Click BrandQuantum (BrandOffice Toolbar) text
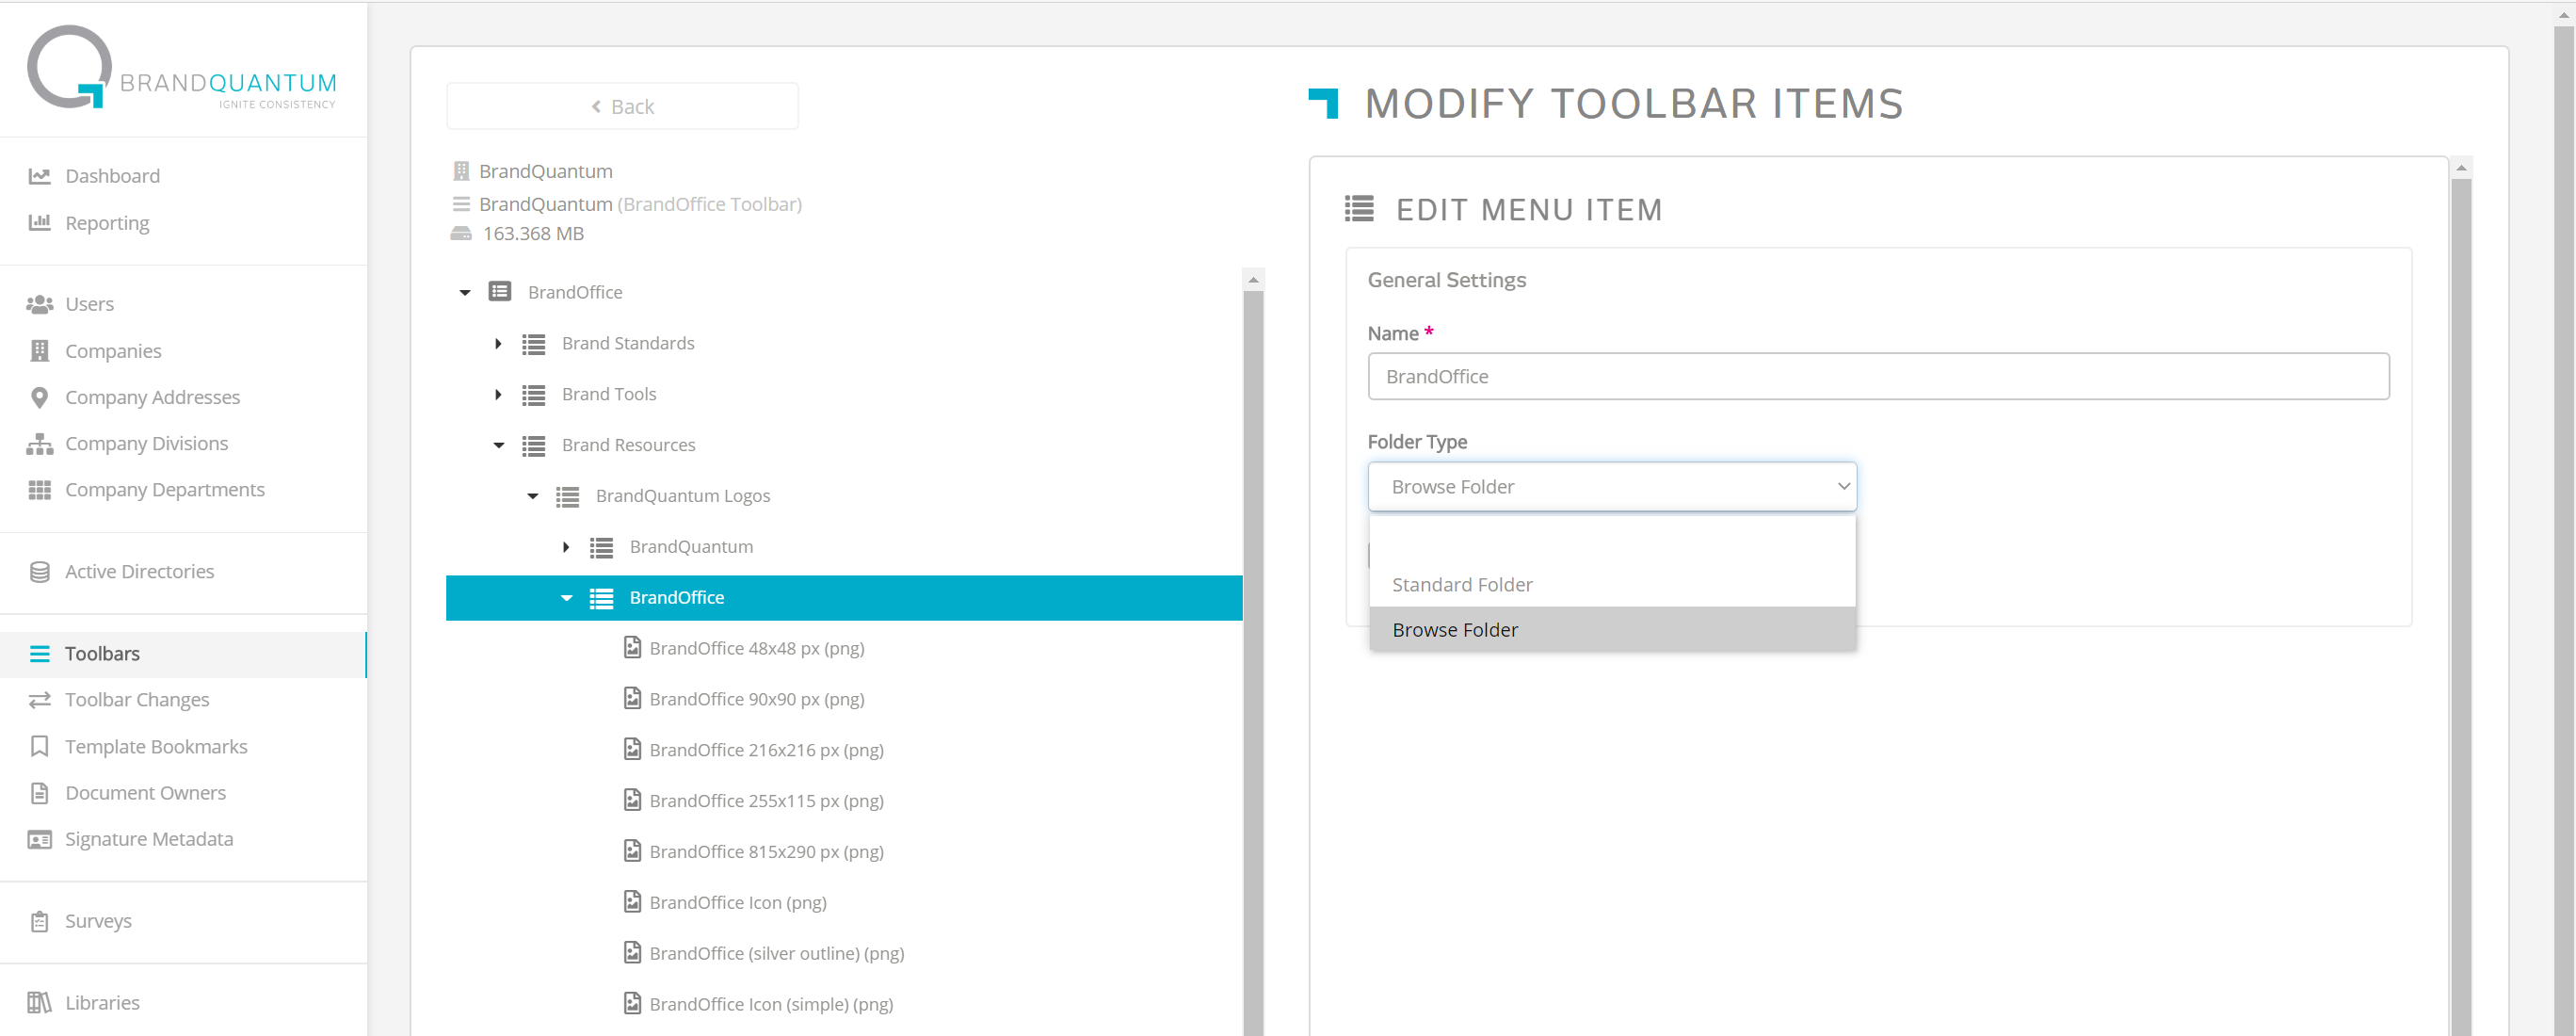2576x1036 pixels. [640, 204]
